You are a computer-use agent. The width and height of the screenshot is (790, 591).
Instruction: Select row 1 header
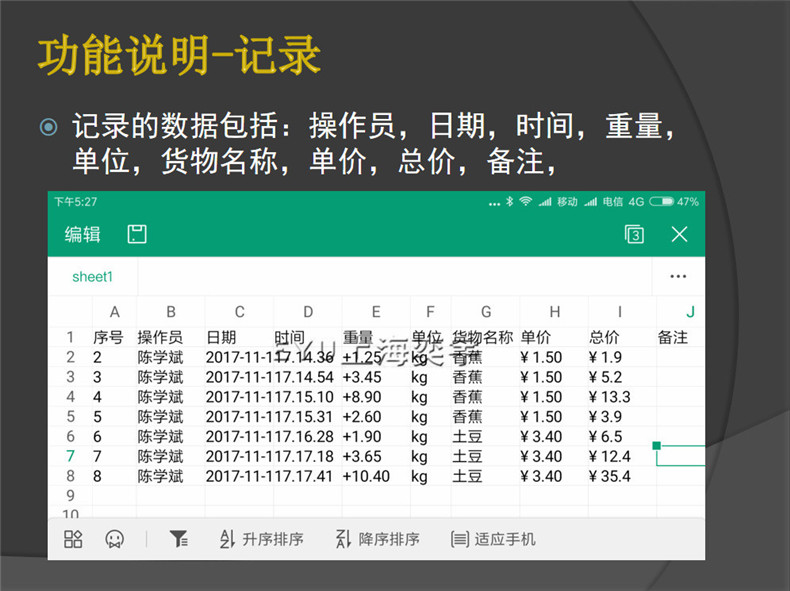(70, 337)
